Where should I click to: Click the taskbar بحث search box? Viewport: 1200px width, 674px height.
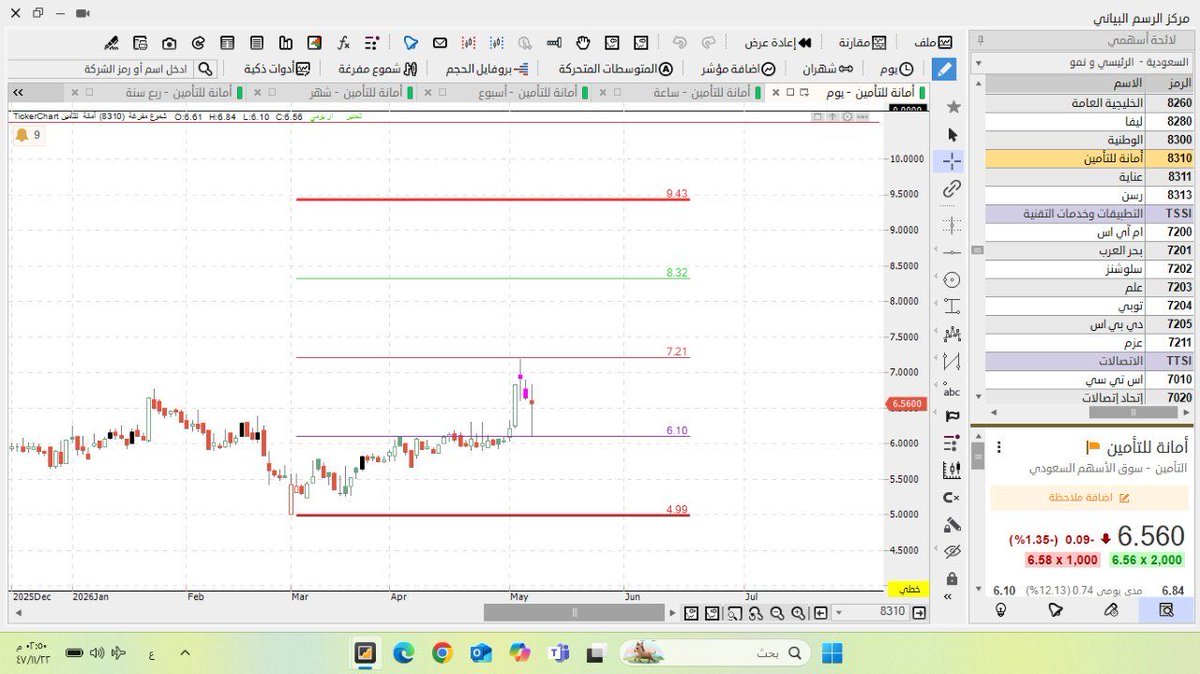click(x=715, y=653)
